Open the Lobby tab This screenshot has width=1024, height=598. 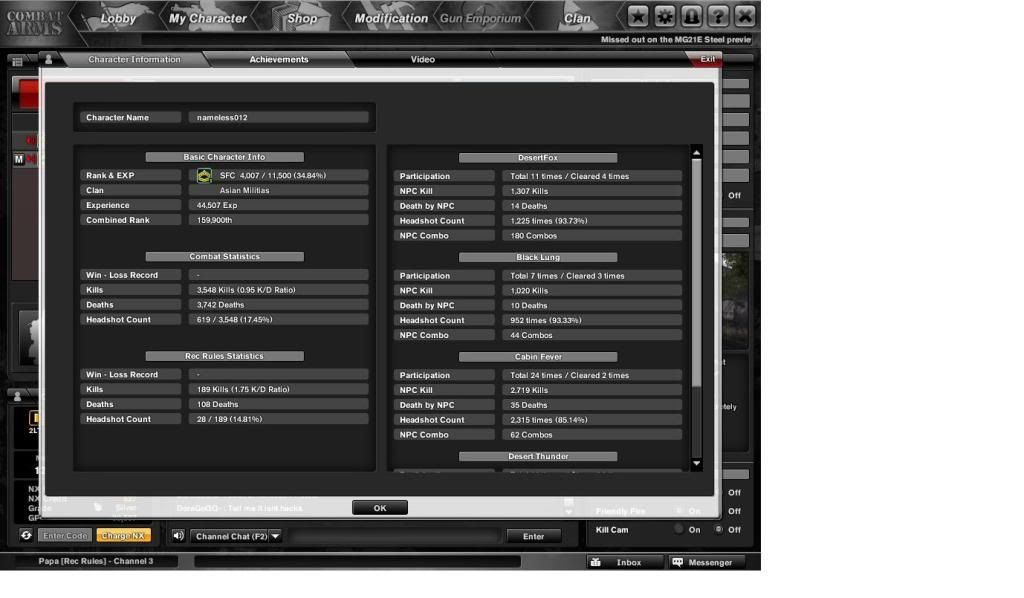(118, 18)
